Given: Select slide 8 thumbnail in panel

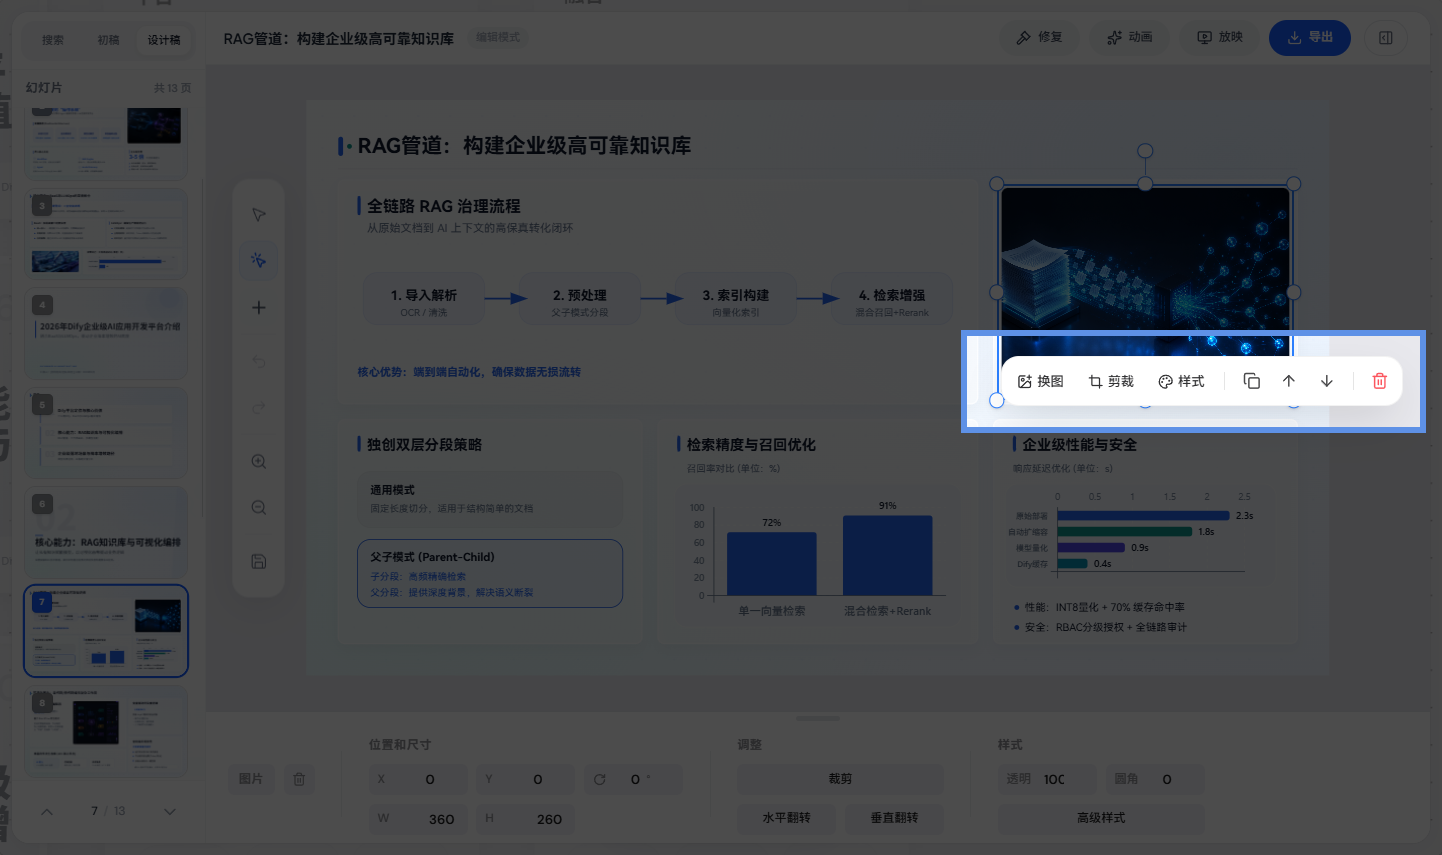Looking at the screenshot, I should point(106,731).
